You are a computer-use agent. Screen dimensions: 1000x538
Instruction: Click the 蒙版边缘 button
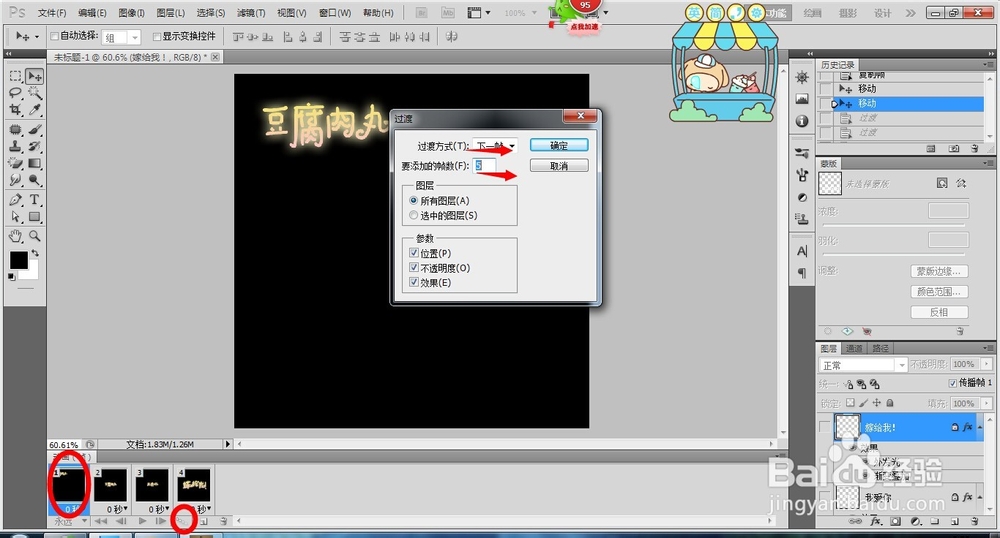tap(939, 272)
